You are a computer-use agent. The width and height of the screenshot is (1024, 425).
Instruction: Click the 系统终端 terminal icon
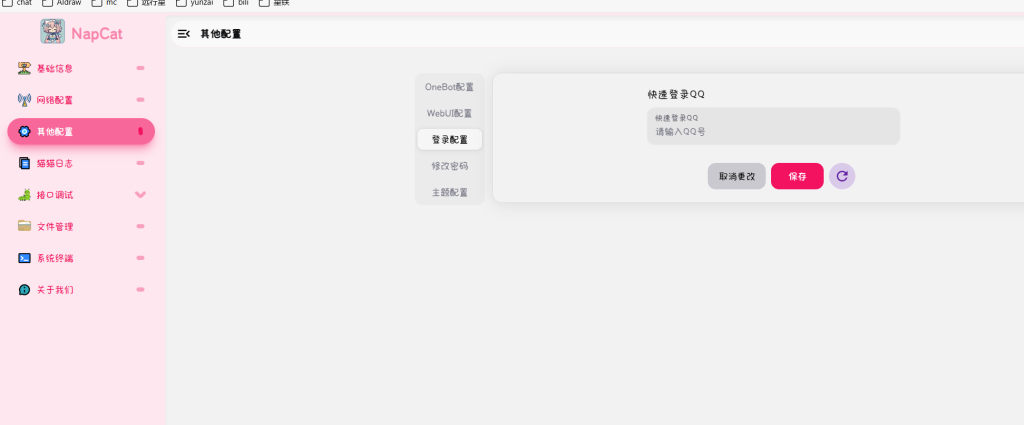coord(25,258)
